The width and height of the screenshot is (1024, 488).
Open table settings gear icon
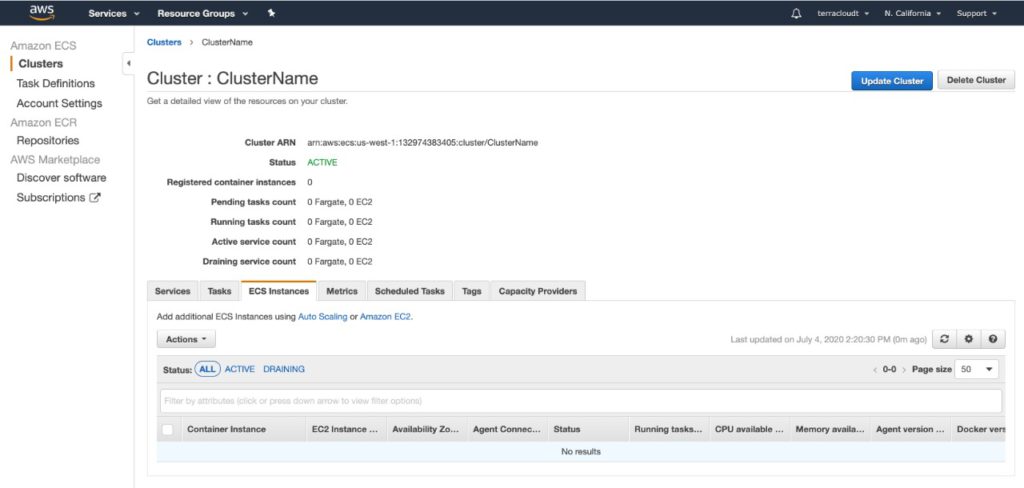pyautogui.click(x=968, y=340)
